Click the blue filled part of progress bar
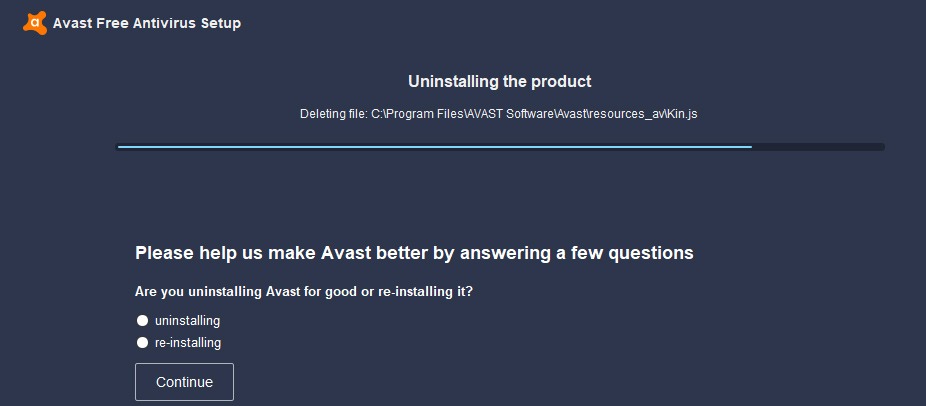926x406 pixels. [x=434, y=147]
